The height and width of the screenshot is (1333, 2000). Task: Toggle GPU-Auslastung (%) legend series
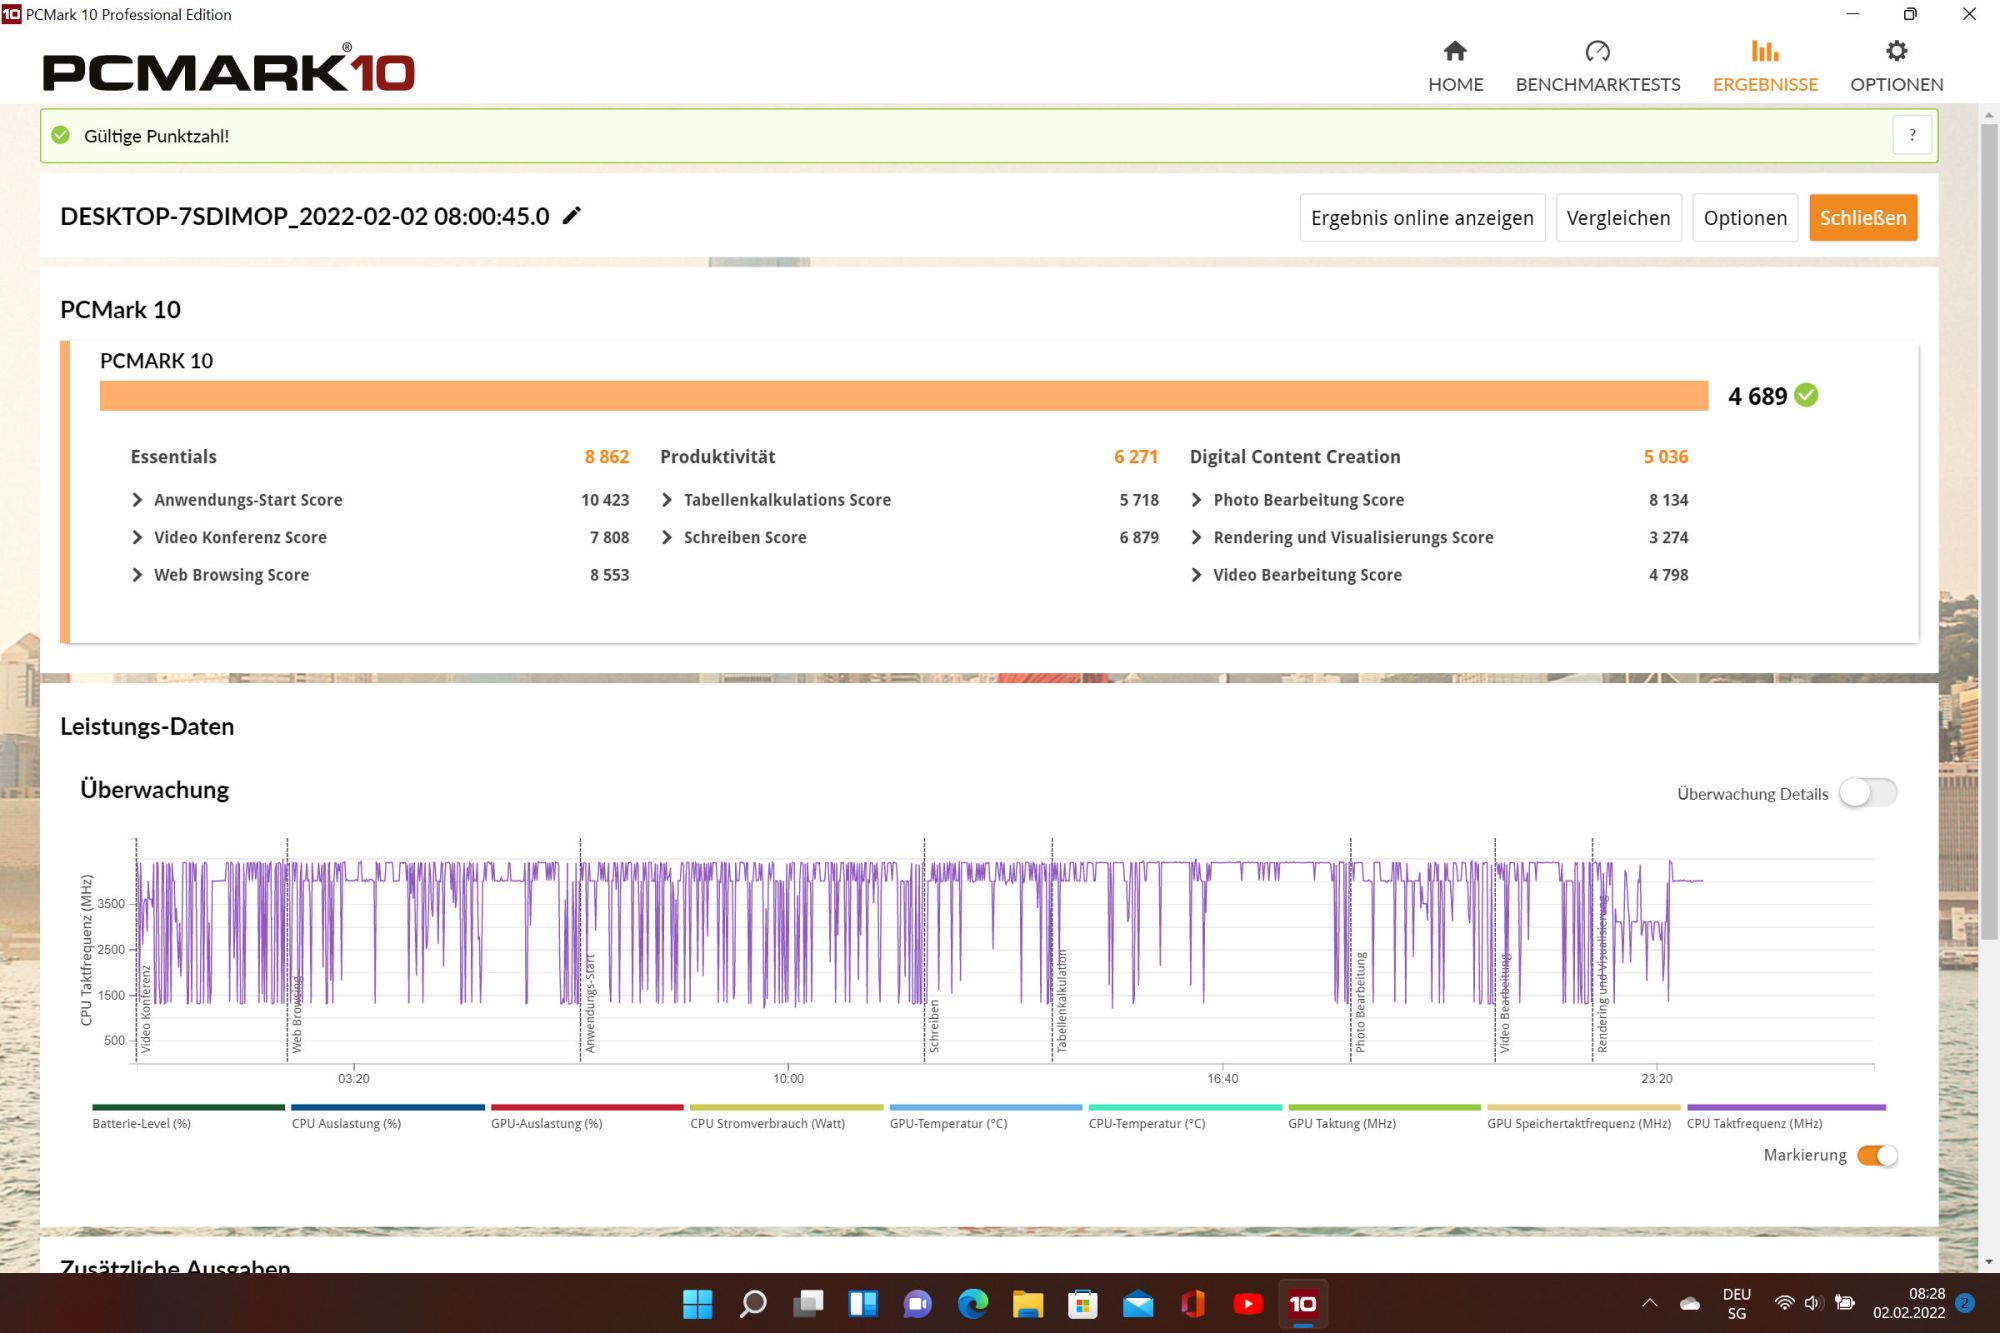pos(587,1116)
